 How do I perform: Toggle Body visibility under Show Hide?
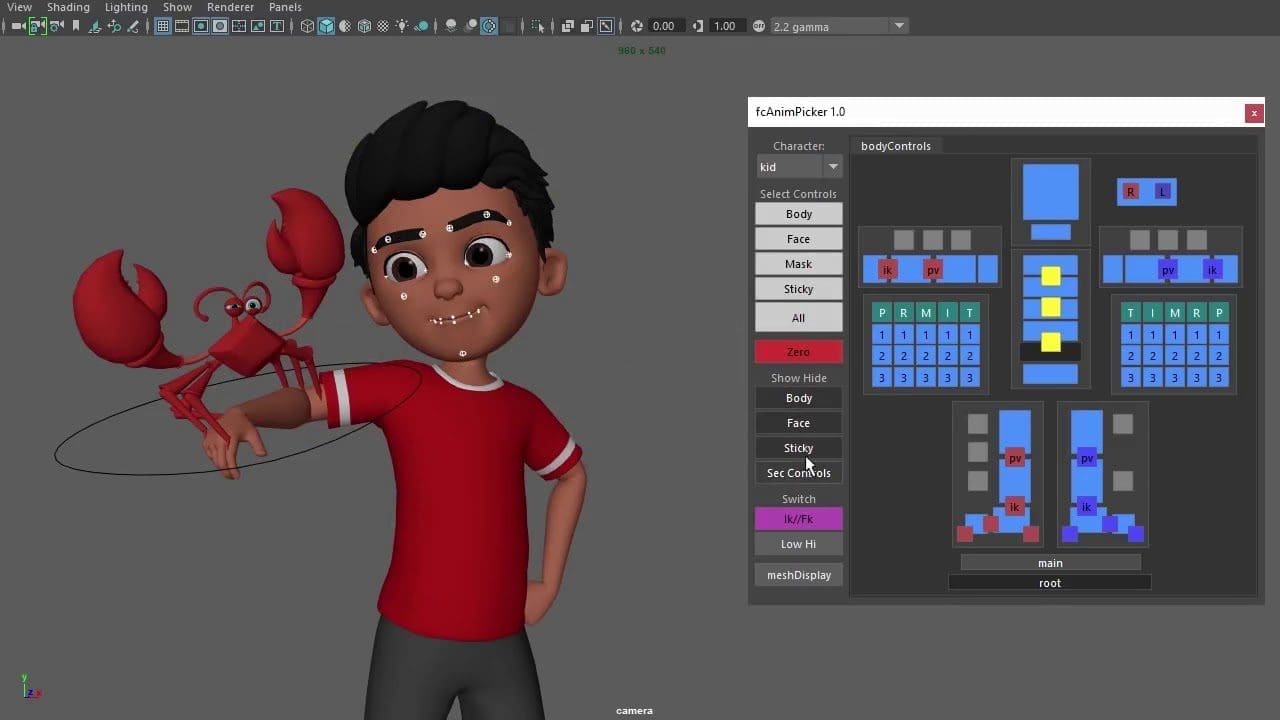click(x=798, y=398)
